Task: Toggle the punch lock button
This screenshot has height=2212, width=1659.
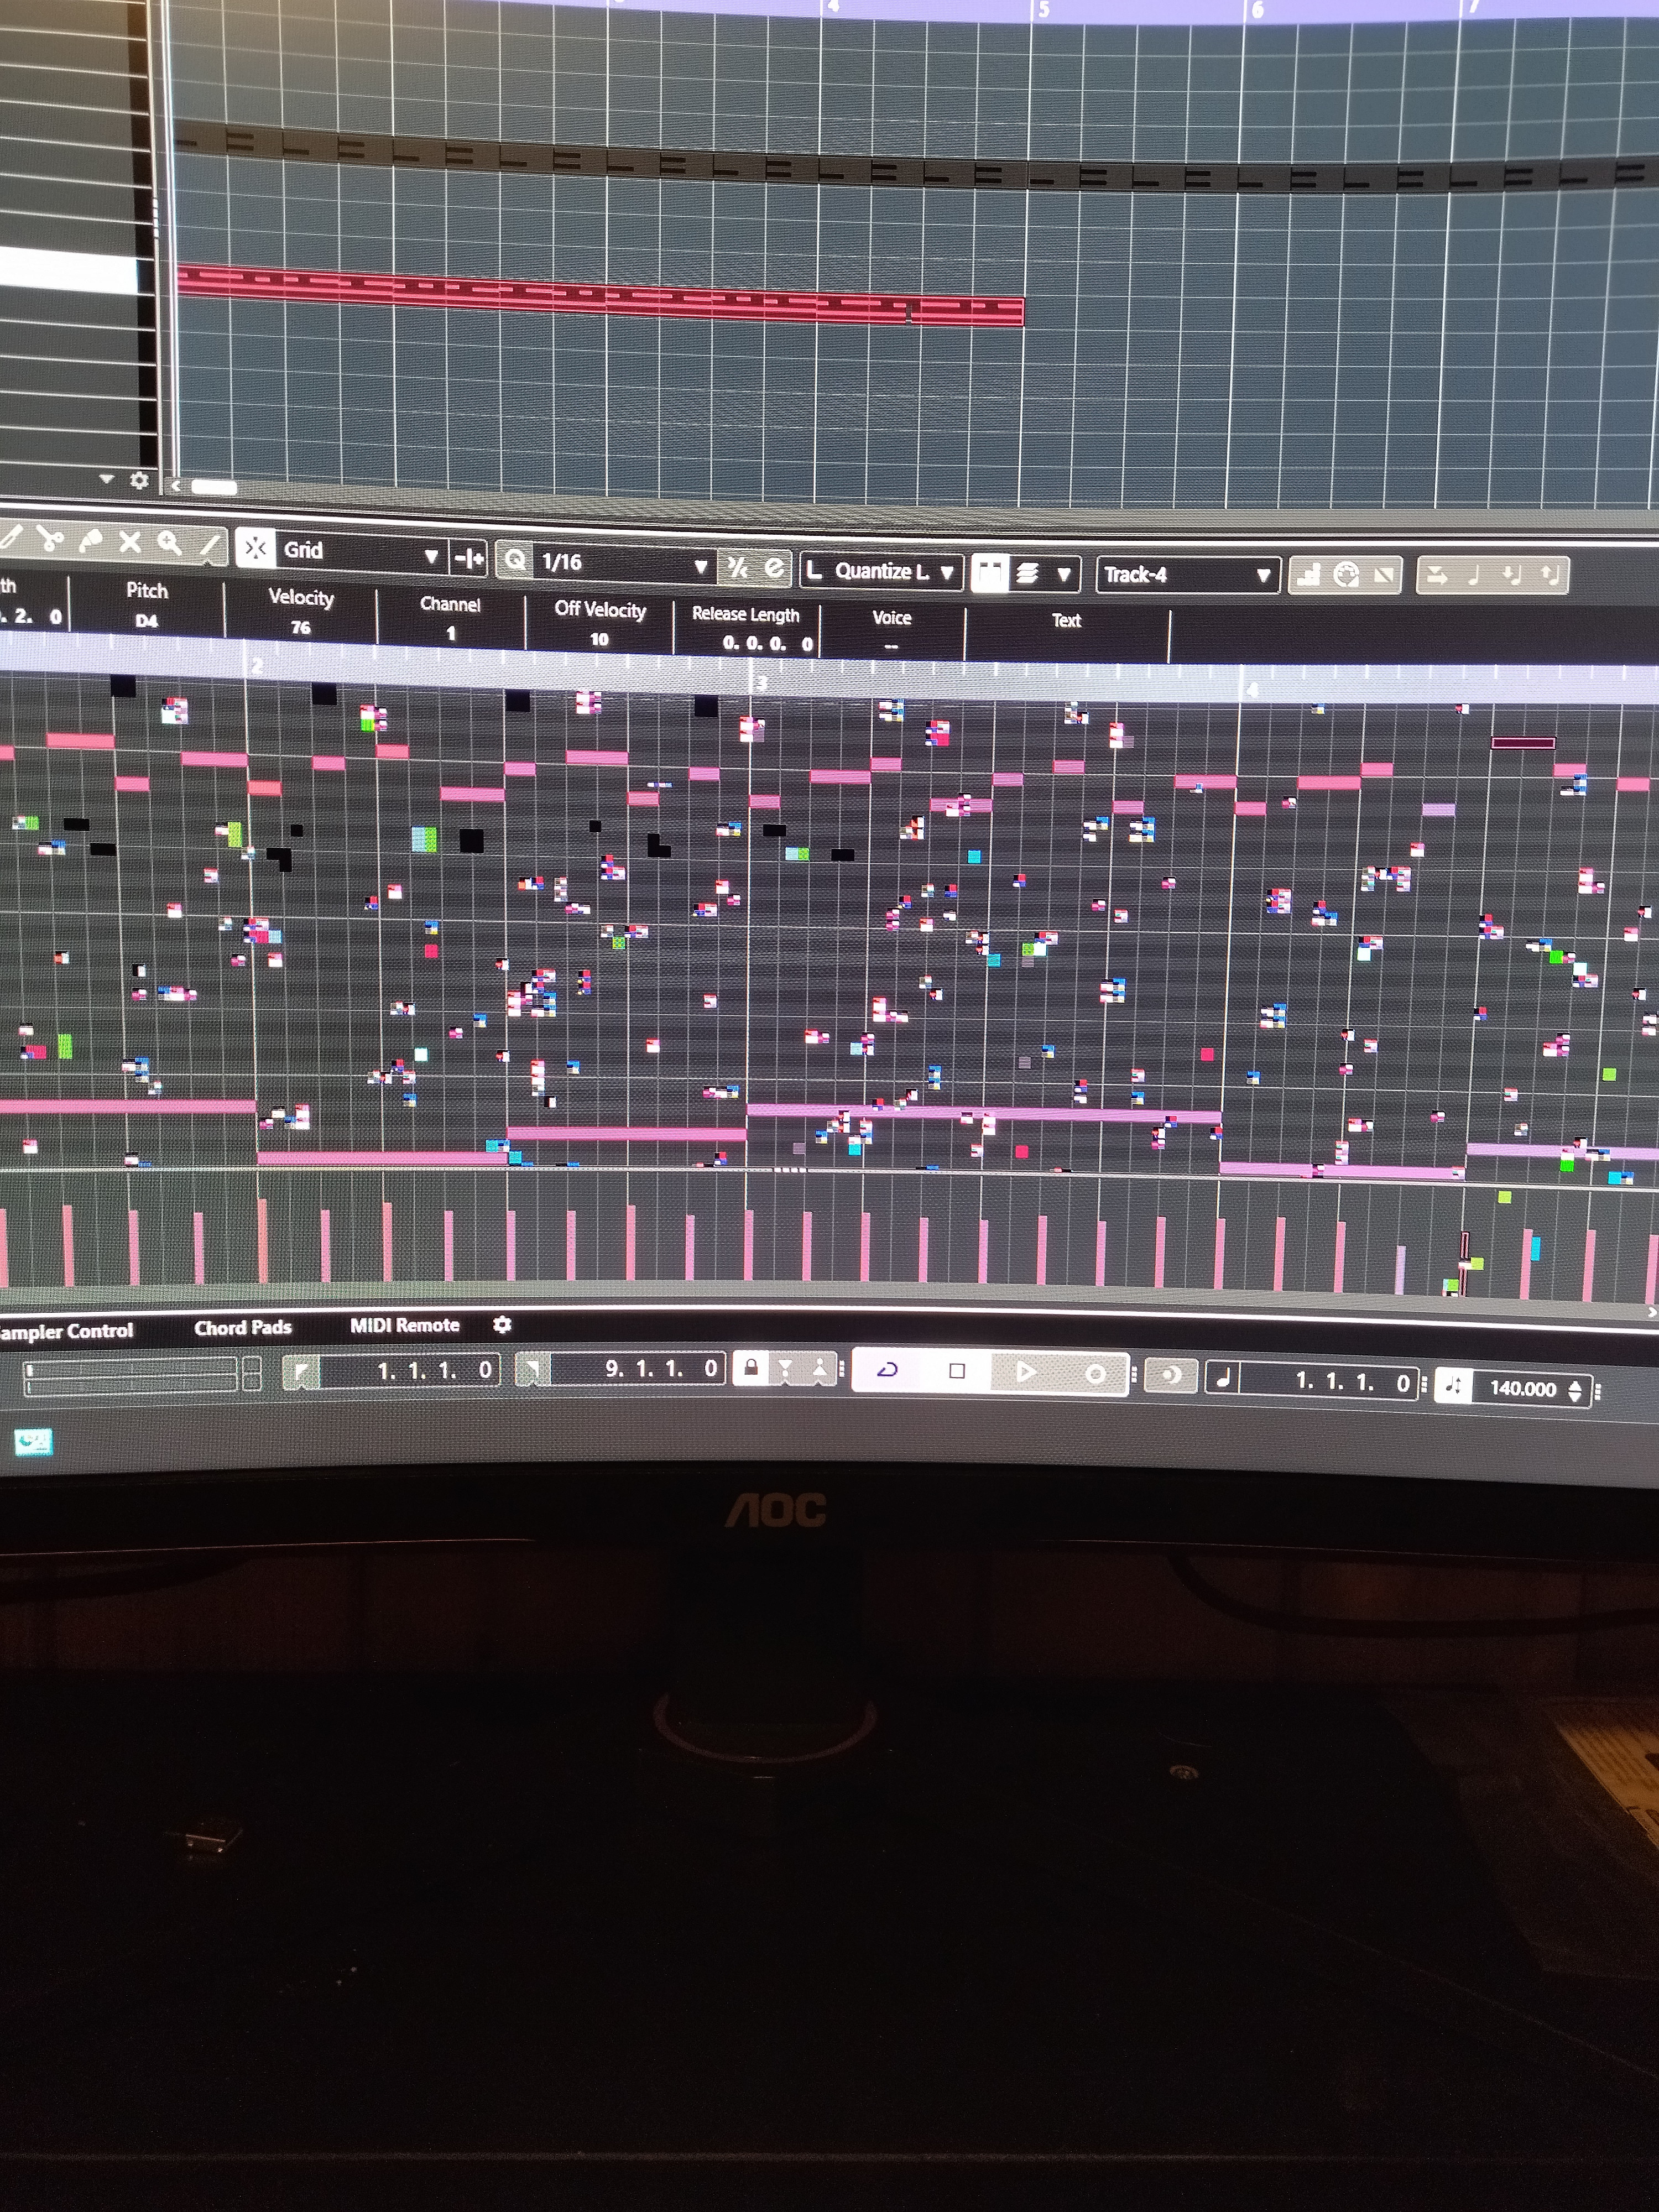Action: click(750, 1367)
